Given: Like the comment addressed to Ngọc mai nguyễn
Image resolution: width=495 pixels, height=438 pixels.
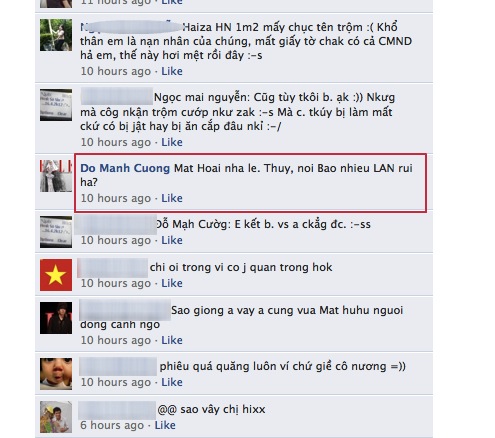Looking at the screenshot, I should (172, 142).
